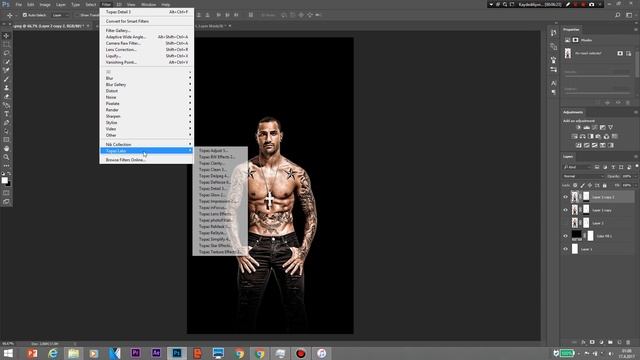Screen dimensions: 640x360
Task: Click the Color Fill 1 black thumbnail
Action: [576, 235]
